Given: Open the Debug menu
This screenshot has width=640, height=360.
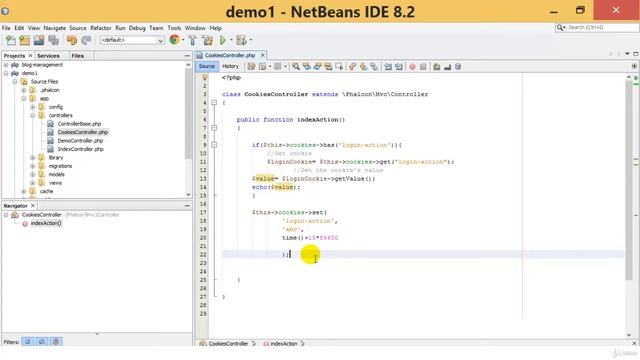Looking at the screenshot, I should pos(137,28).
